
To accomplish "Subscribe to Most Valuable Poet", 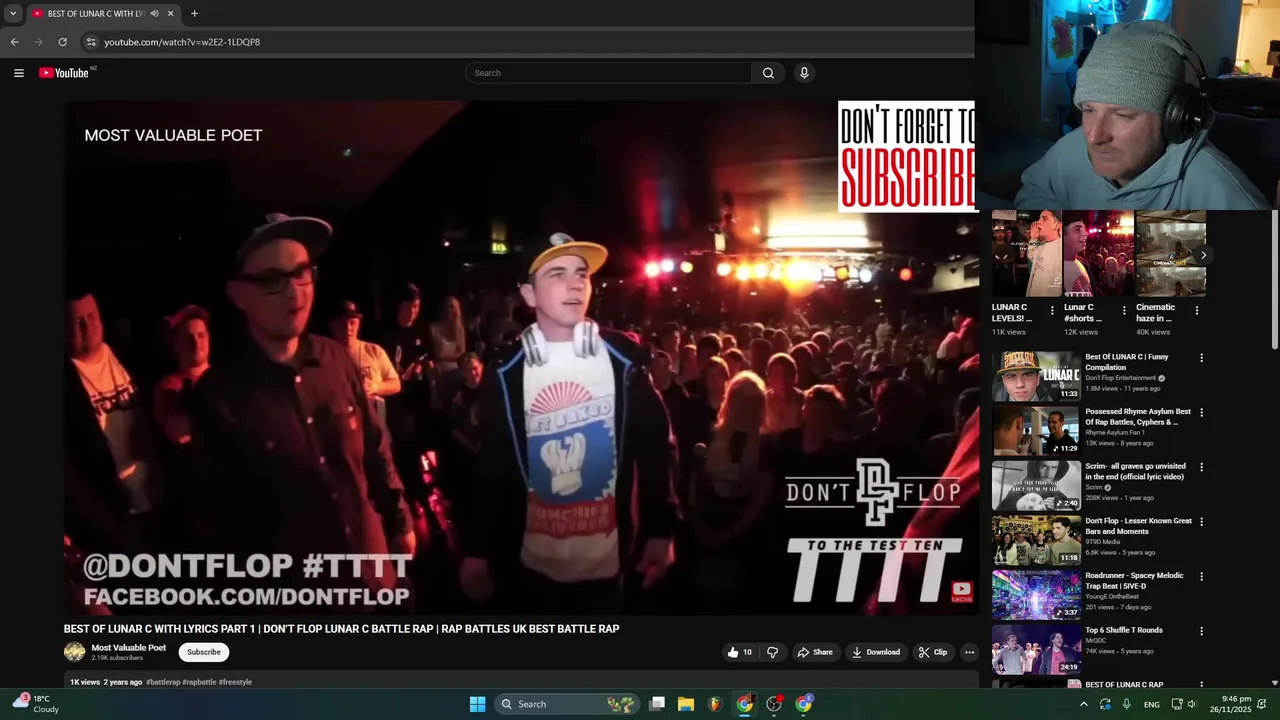I will point(204,652).
